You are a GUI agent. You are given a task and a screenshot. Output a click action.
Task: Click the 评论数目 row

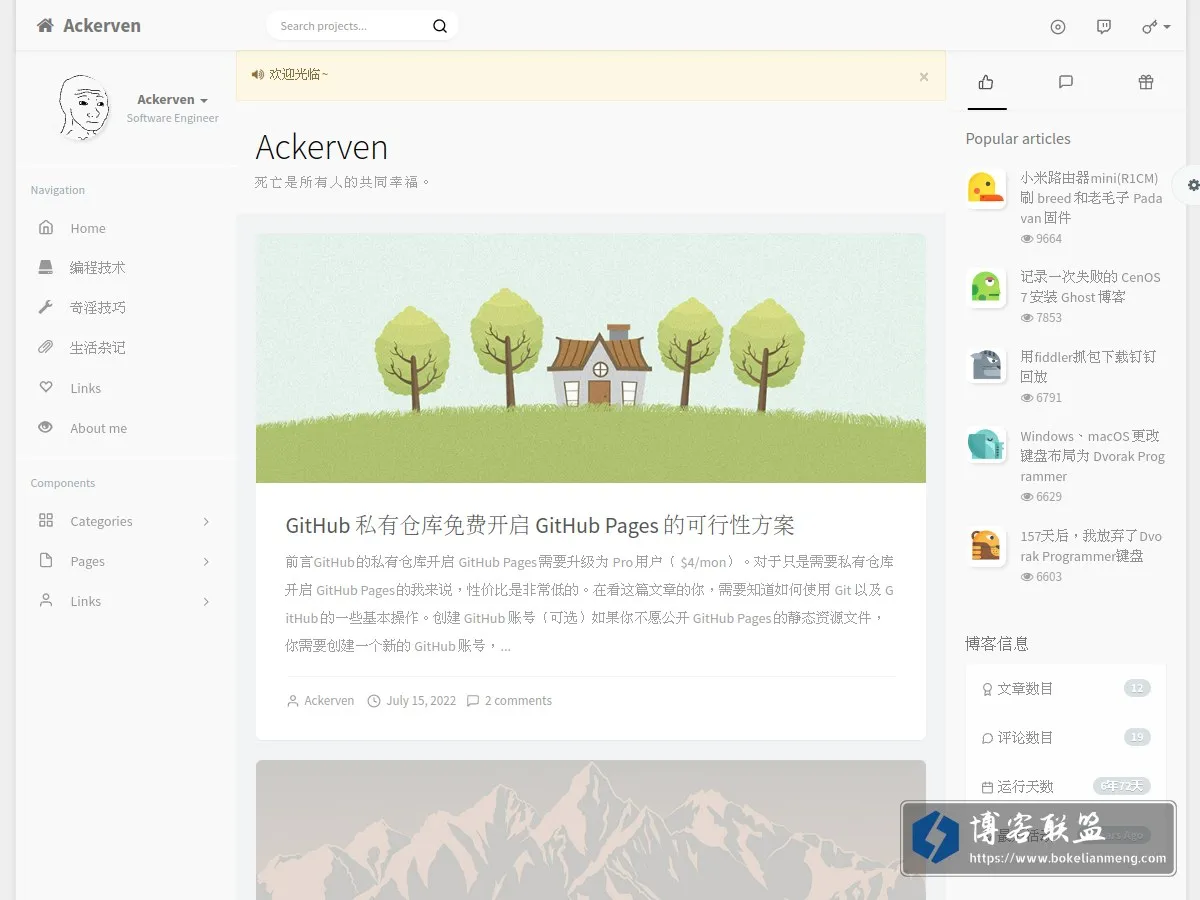[1066, 737]
